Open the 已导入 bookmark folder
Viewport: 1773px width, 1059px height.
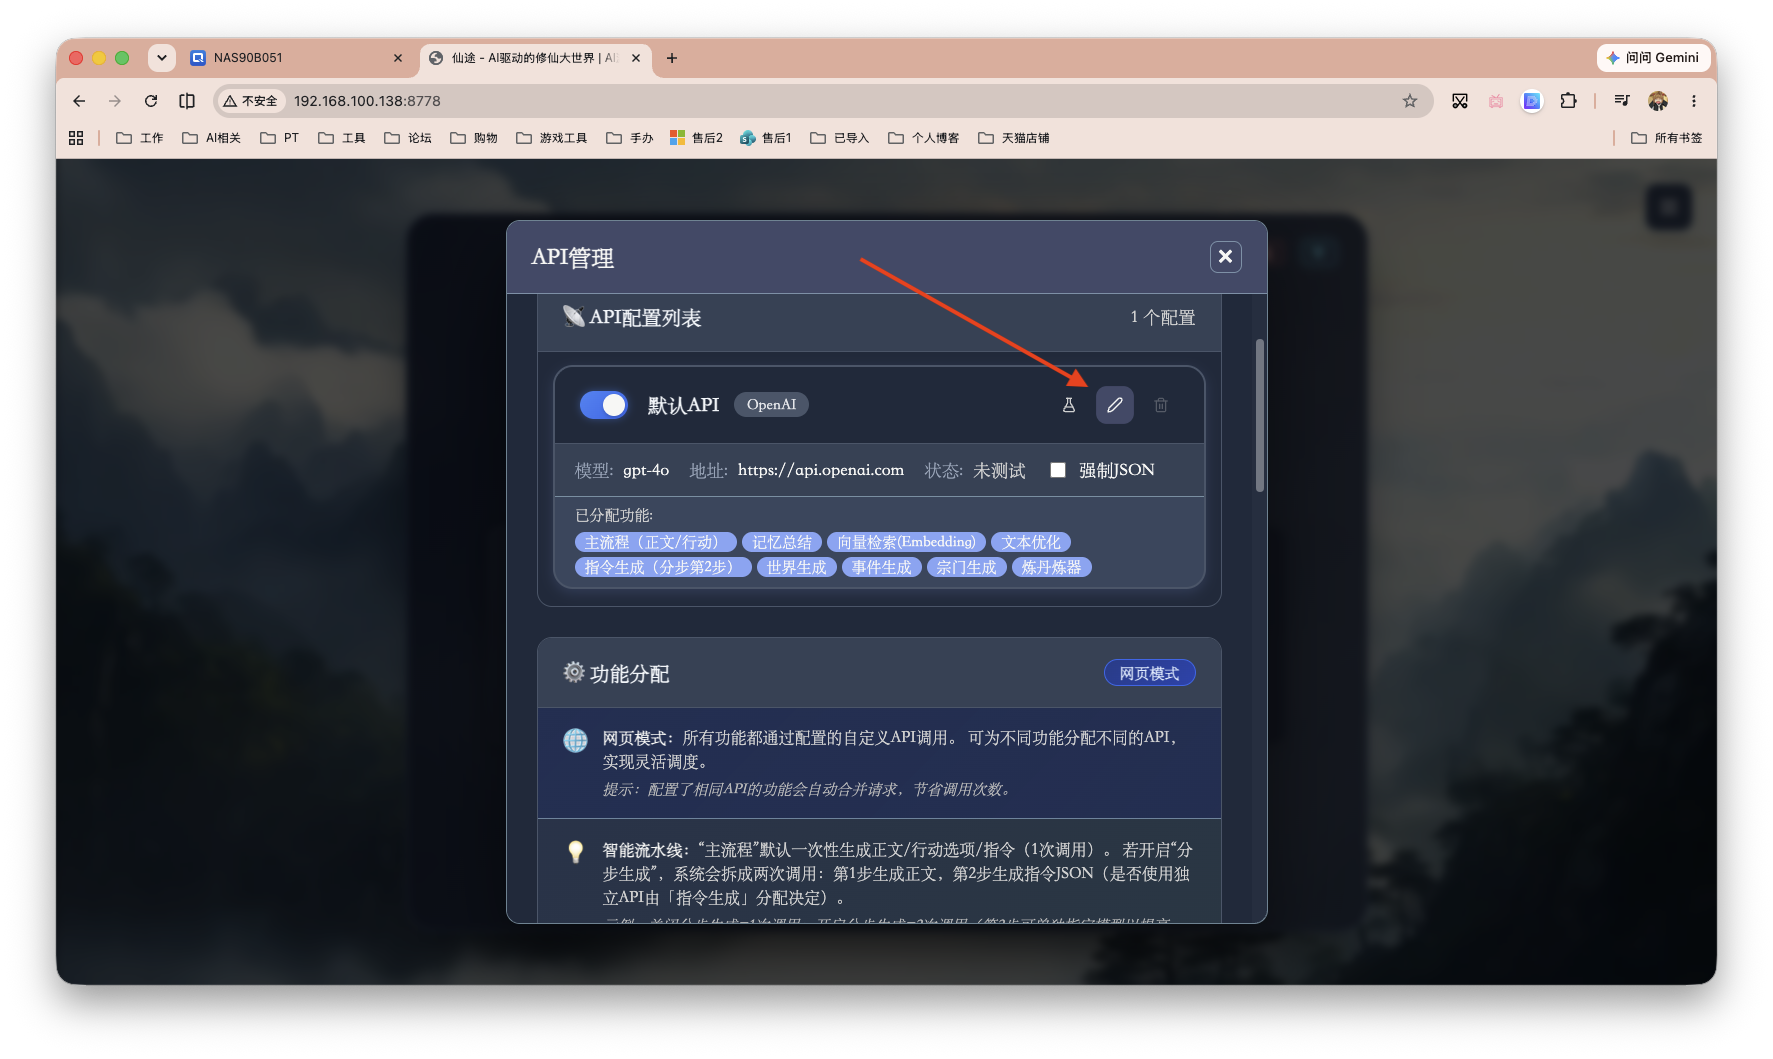840,138
